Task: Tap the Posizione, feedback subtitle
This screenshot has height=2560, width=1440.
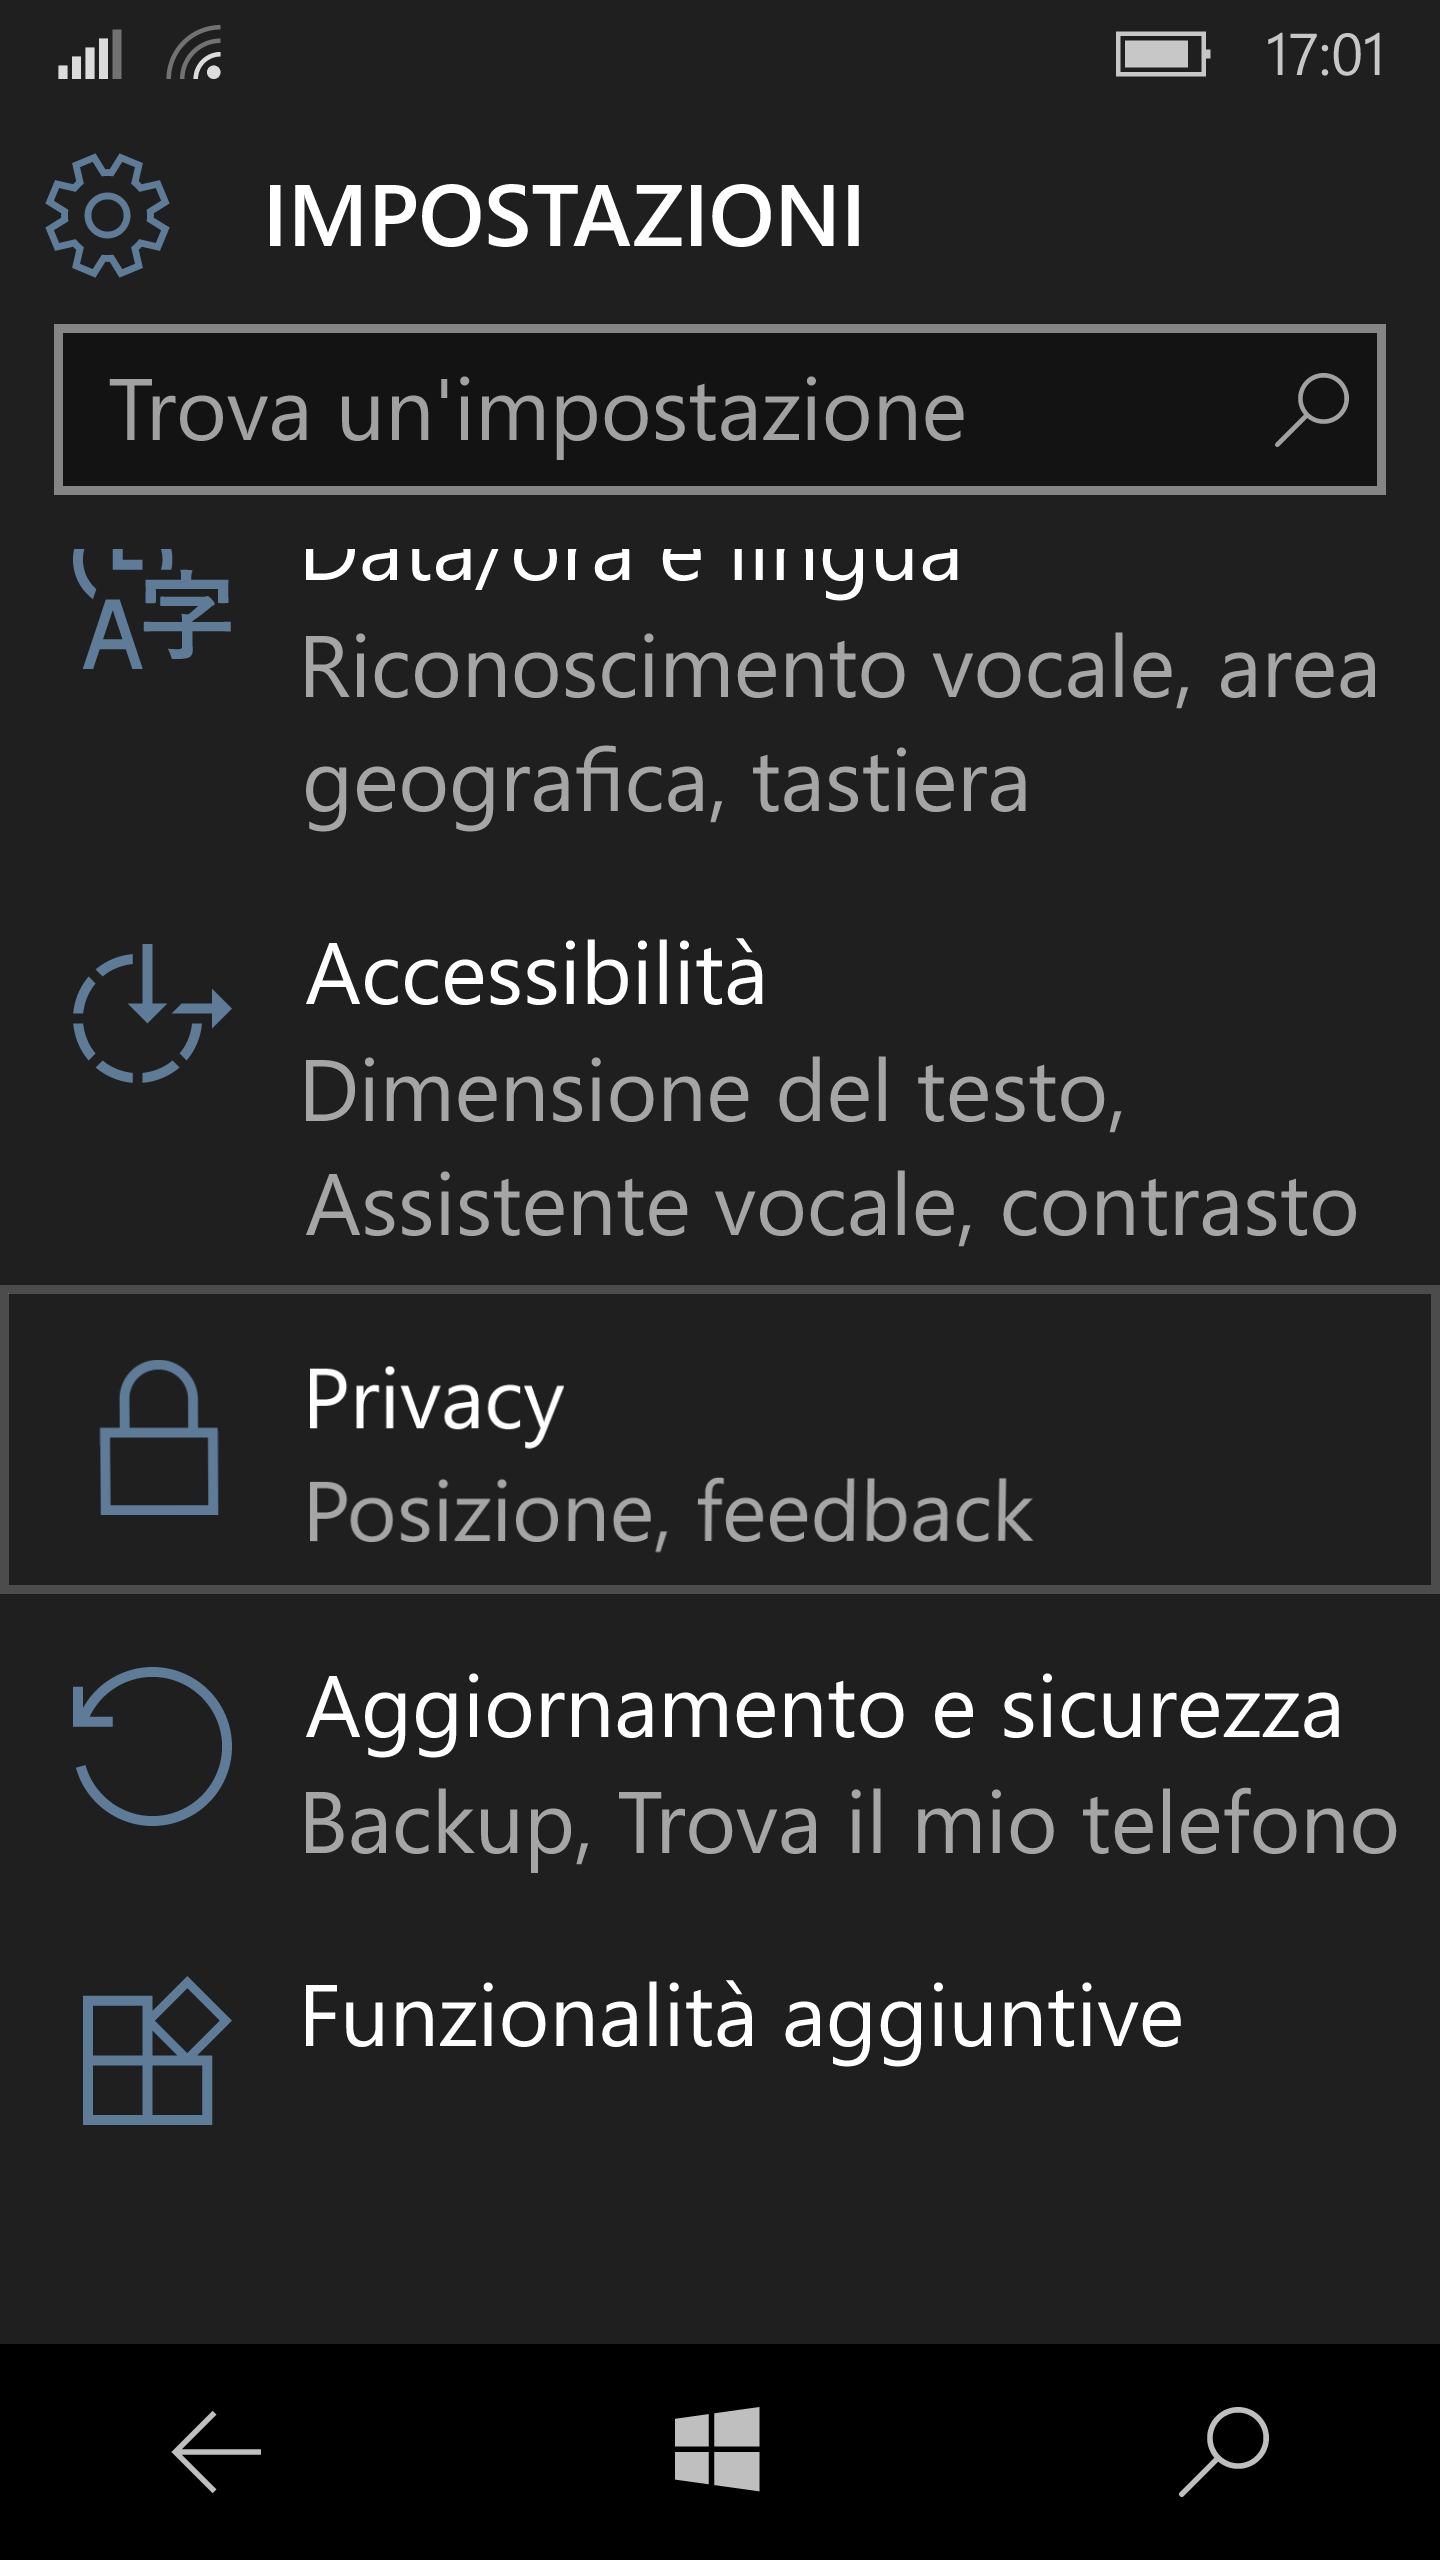Action: point(668,1512)
